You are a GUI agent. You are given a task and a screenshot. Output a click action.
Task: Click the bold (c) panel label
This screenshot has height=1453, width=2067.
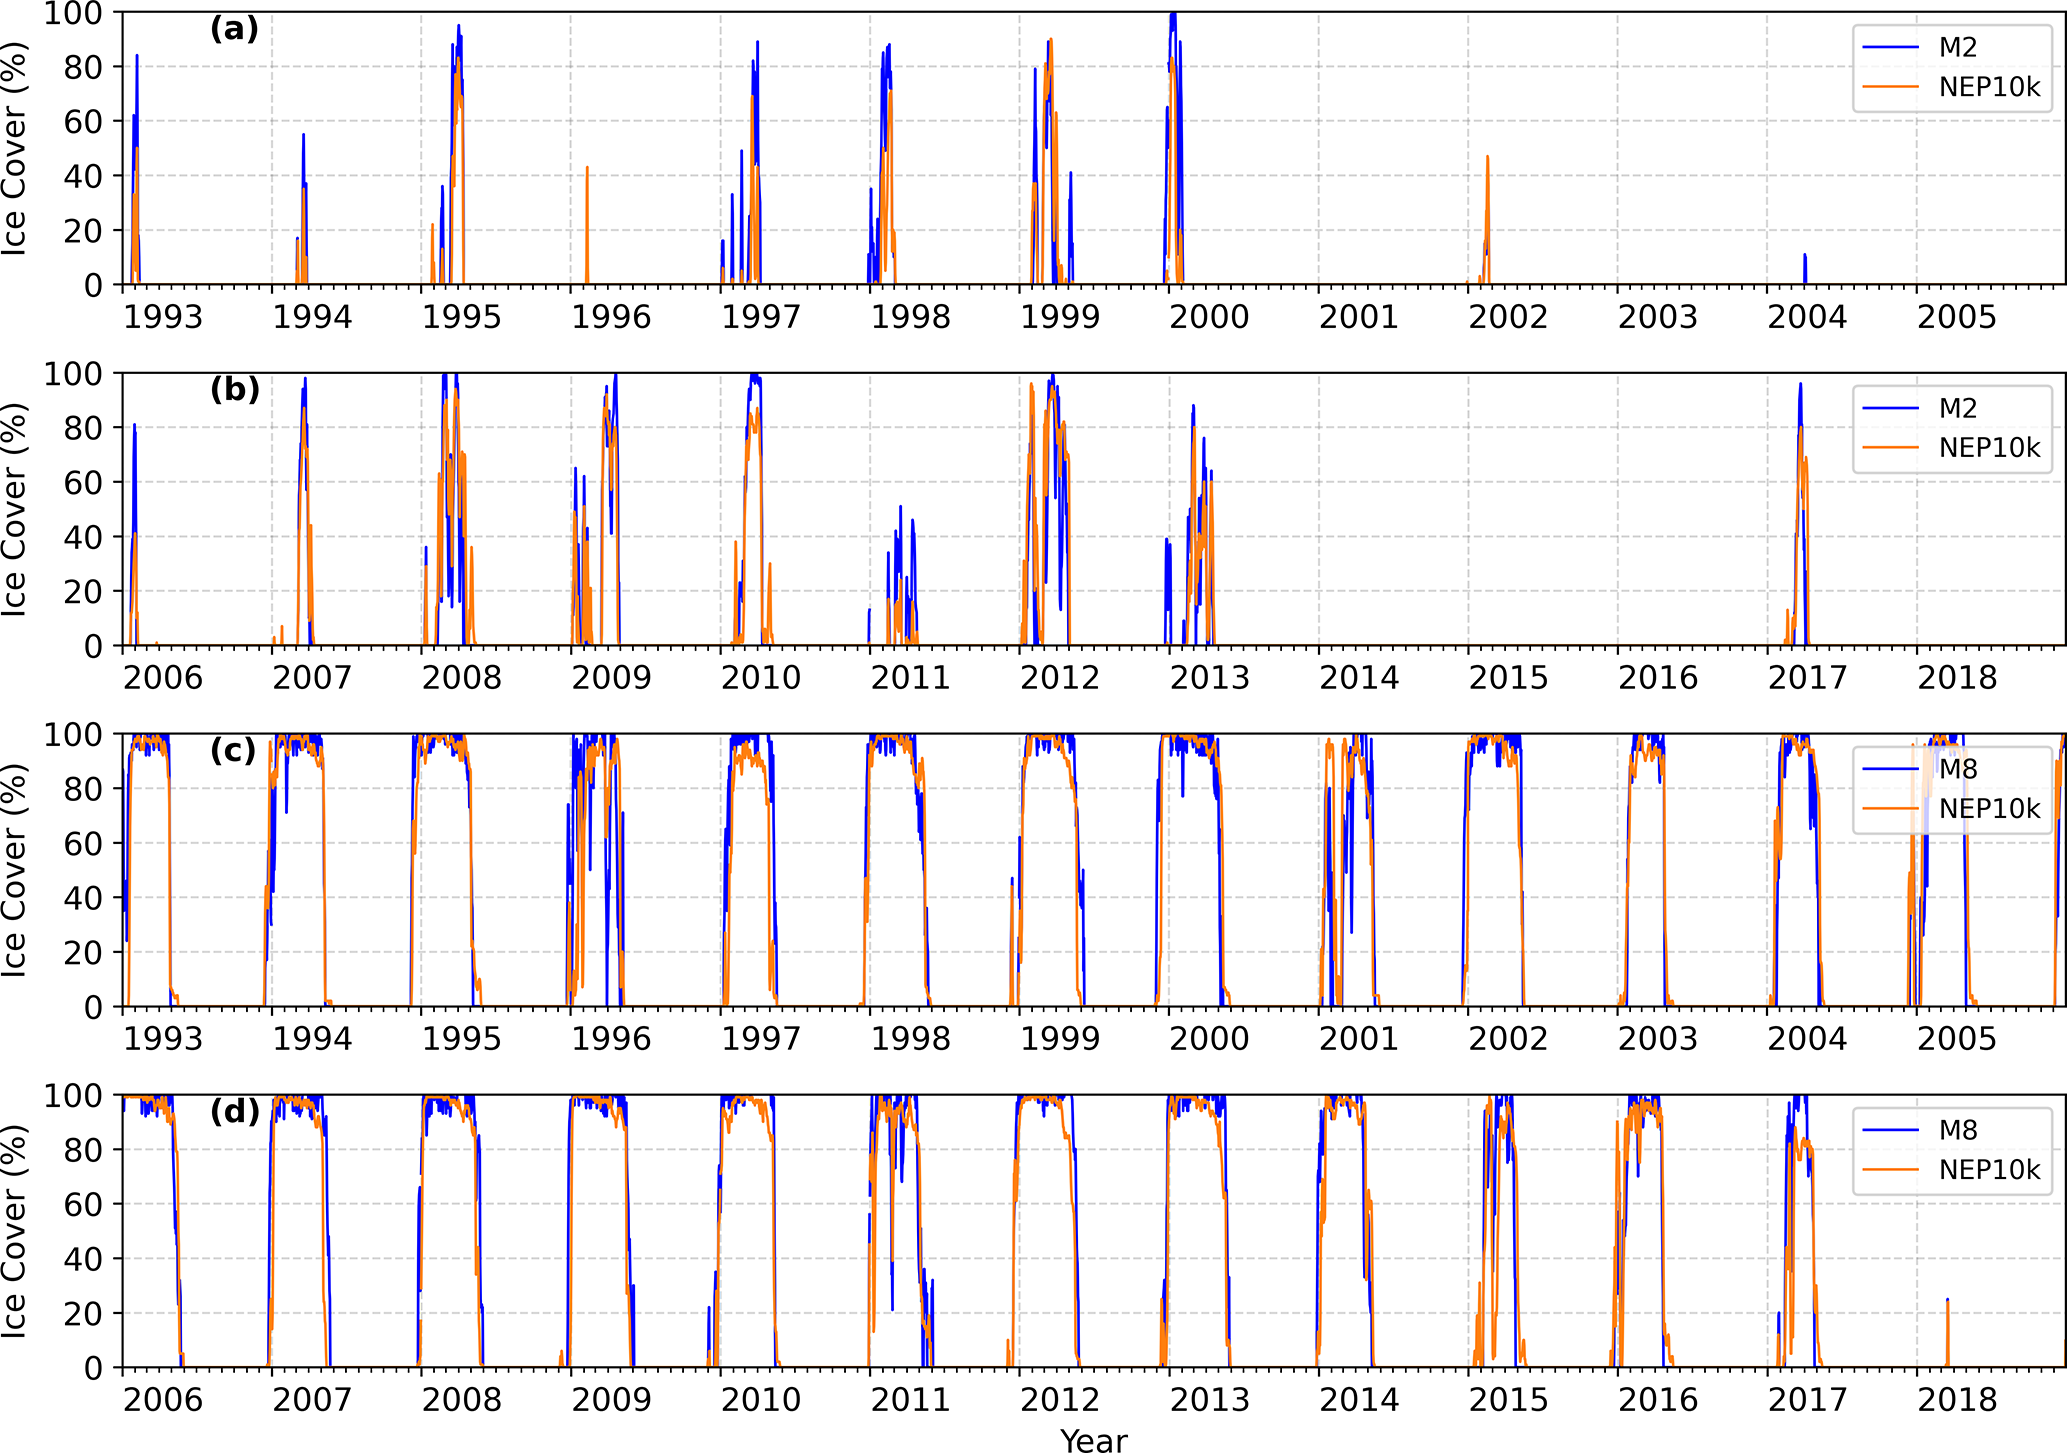(233, 750)
